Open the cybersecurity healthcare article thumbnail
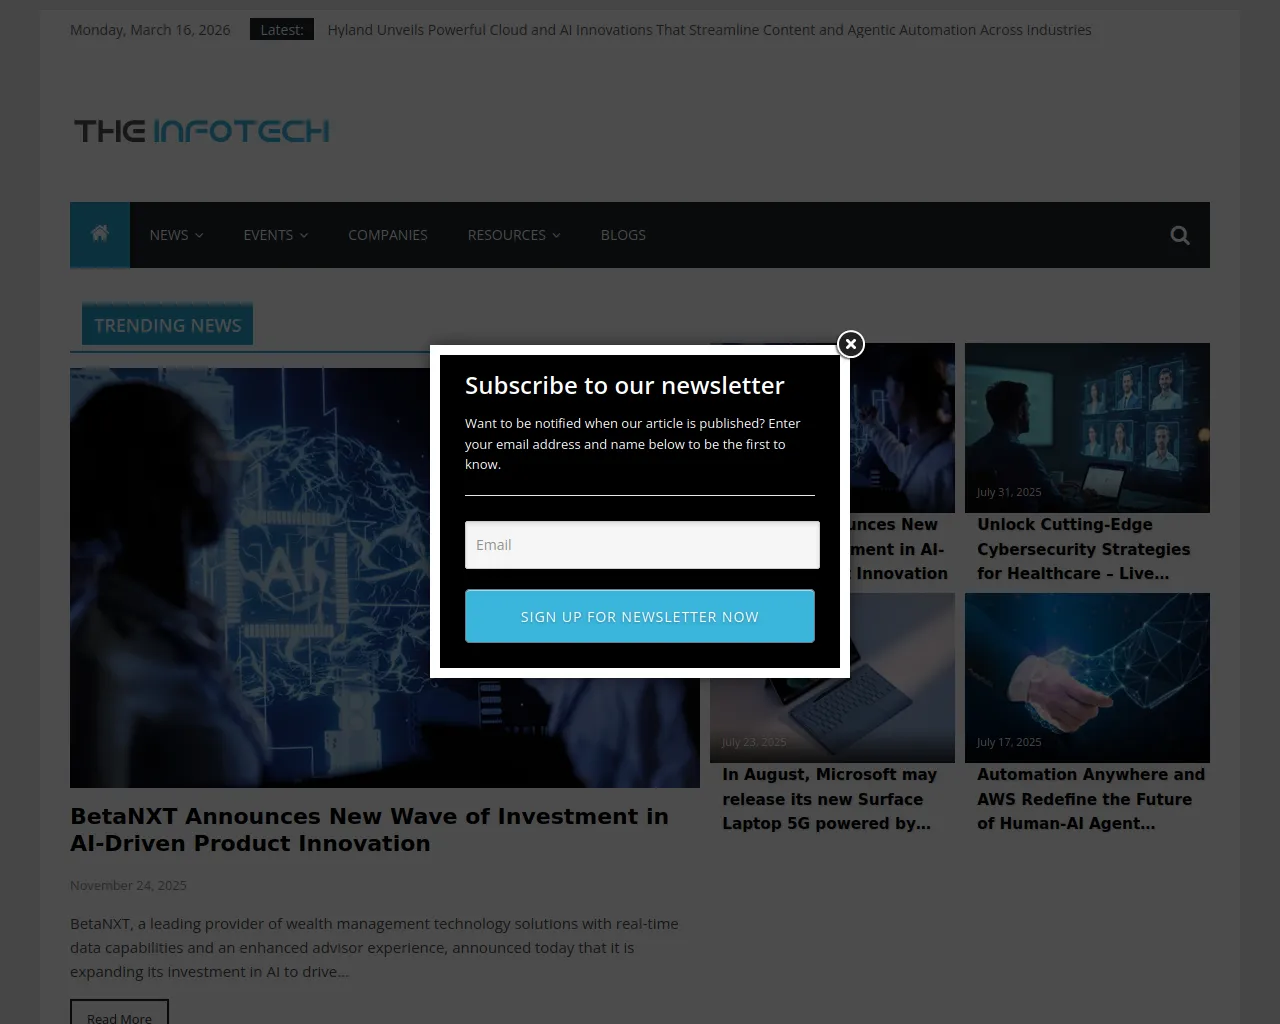 1087,428
